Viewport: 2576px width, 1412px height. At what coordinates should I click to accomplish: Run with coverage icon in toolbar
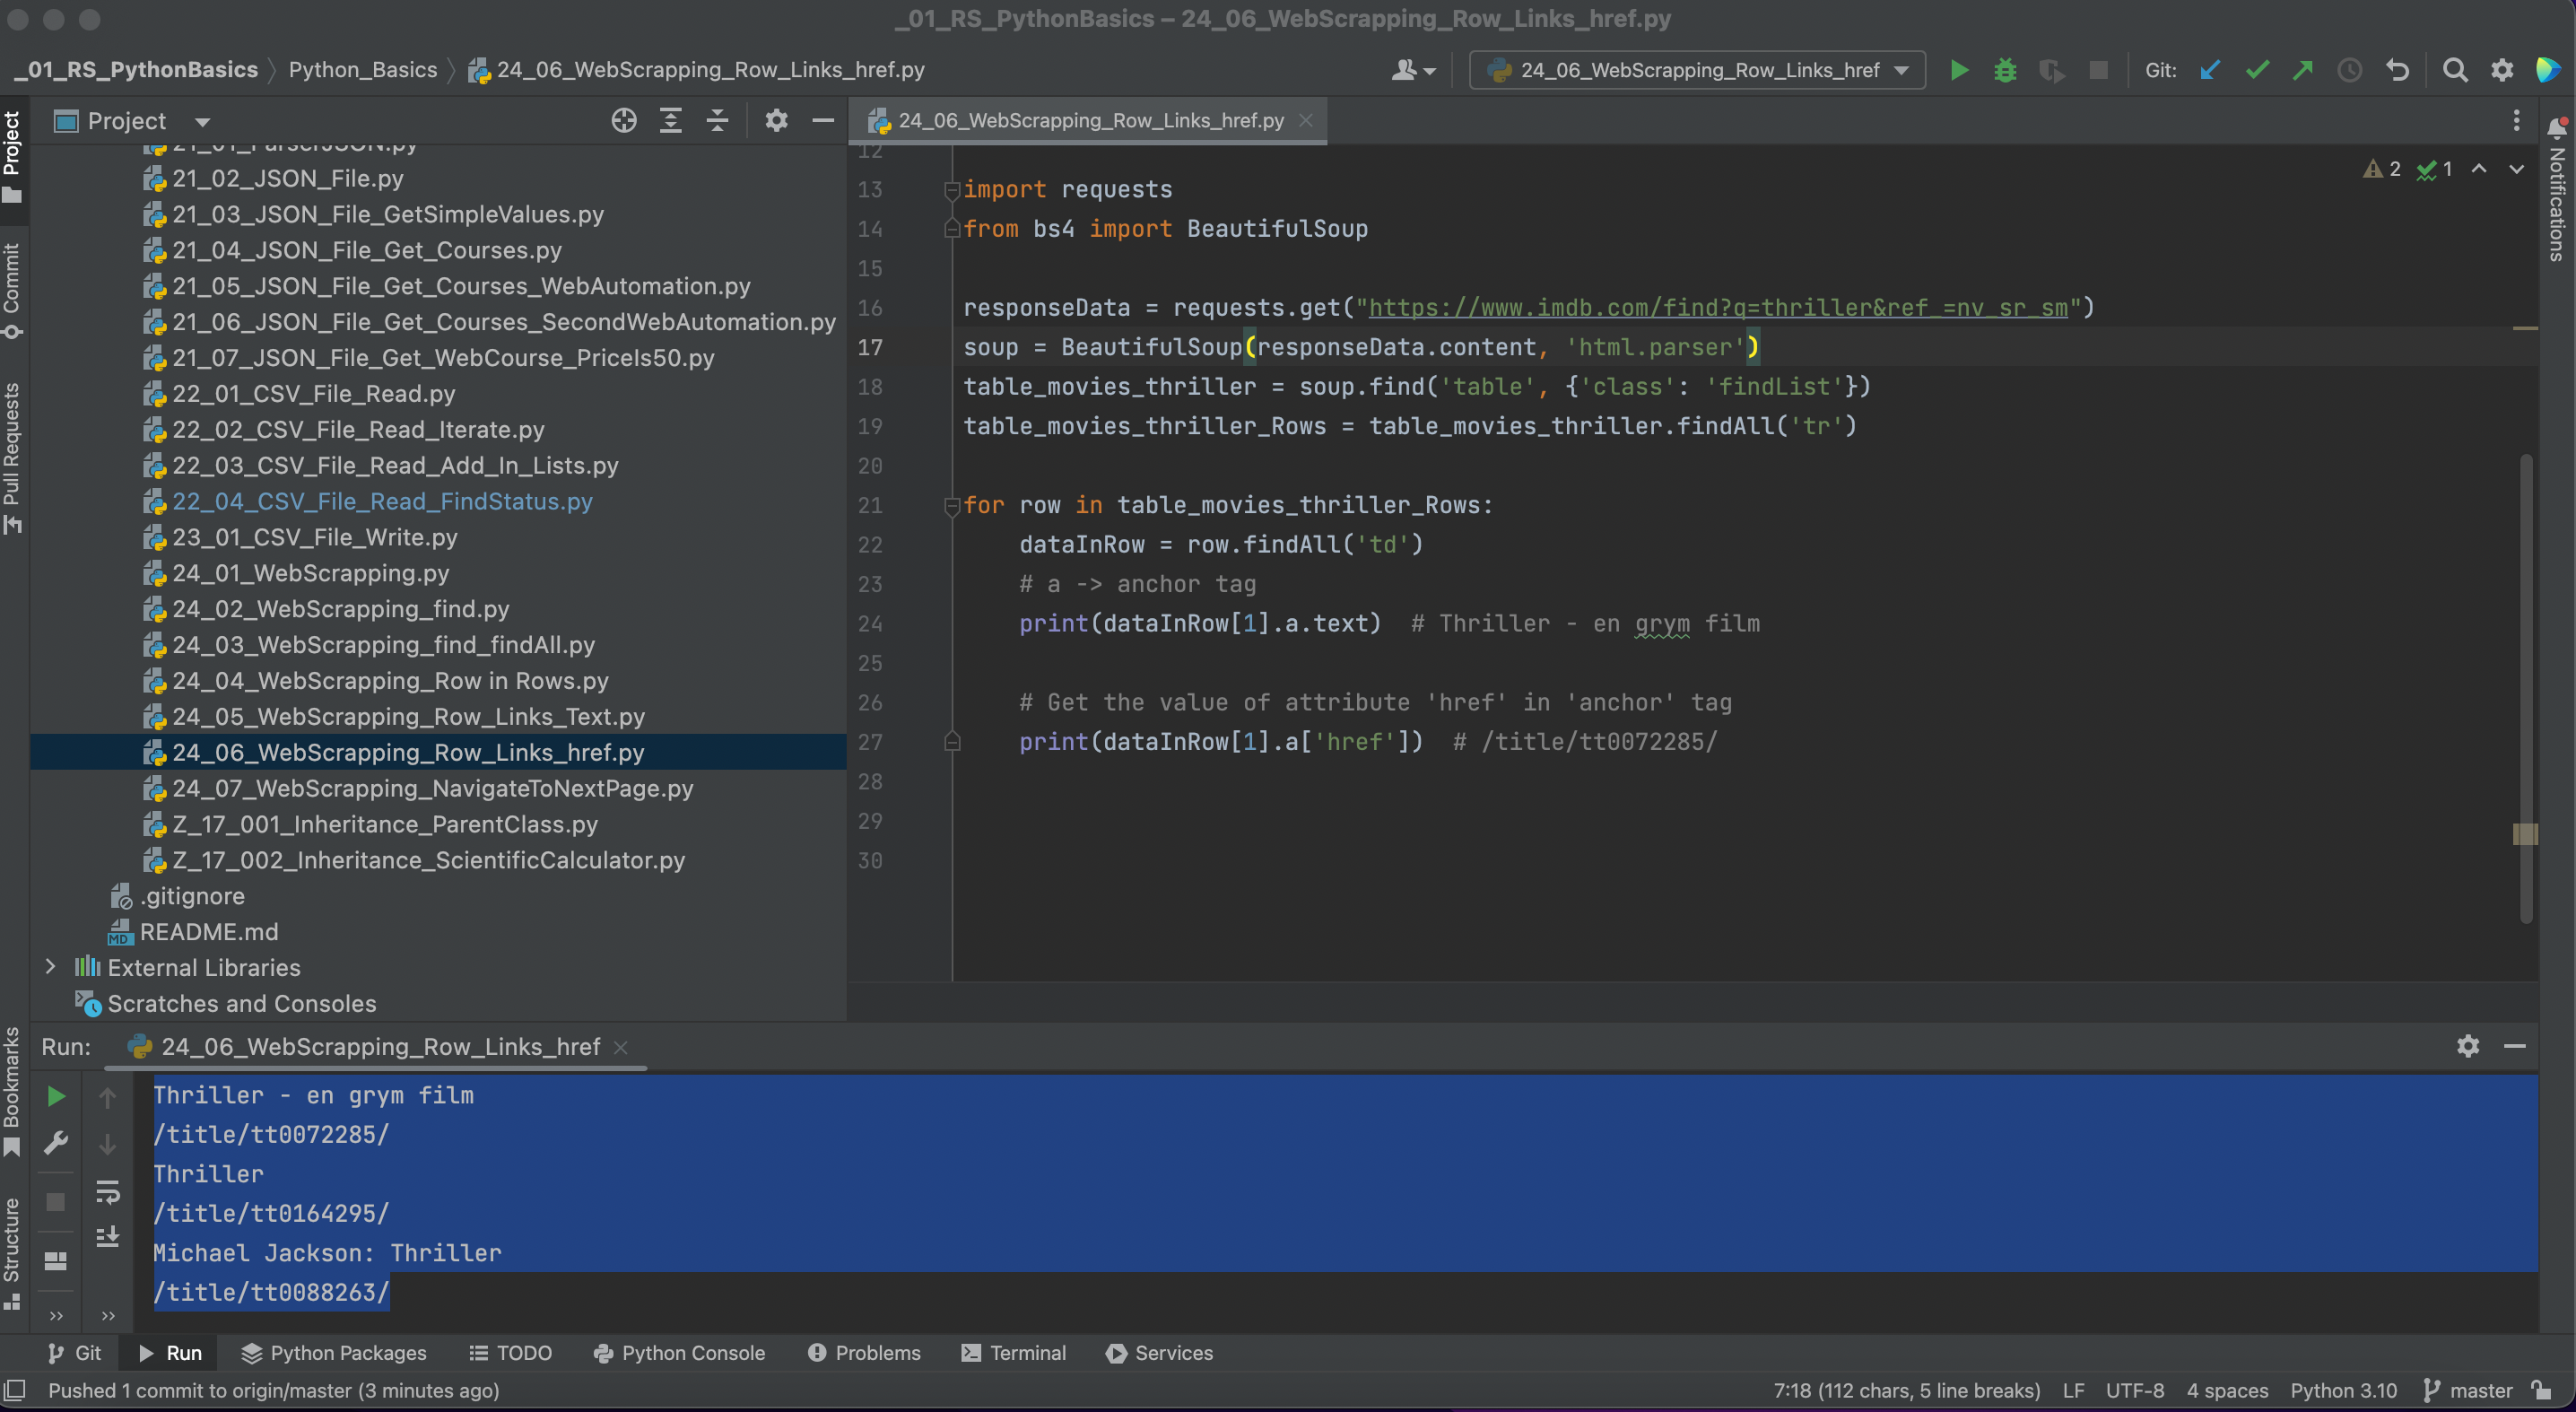[x=2052, y=70]
